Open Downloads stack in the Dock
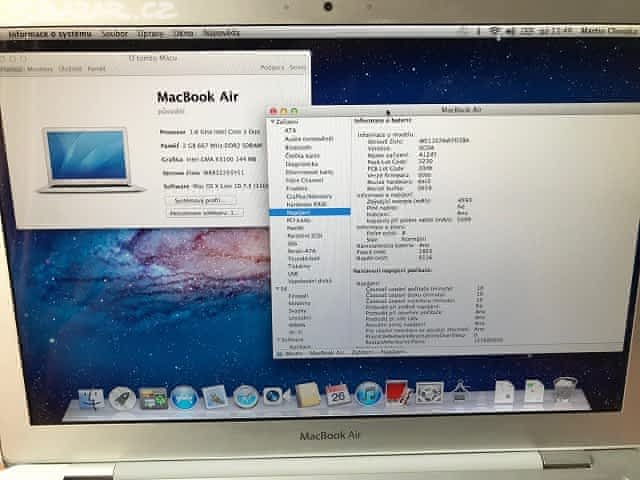640x480 pixels. click(x=534, y=391)
